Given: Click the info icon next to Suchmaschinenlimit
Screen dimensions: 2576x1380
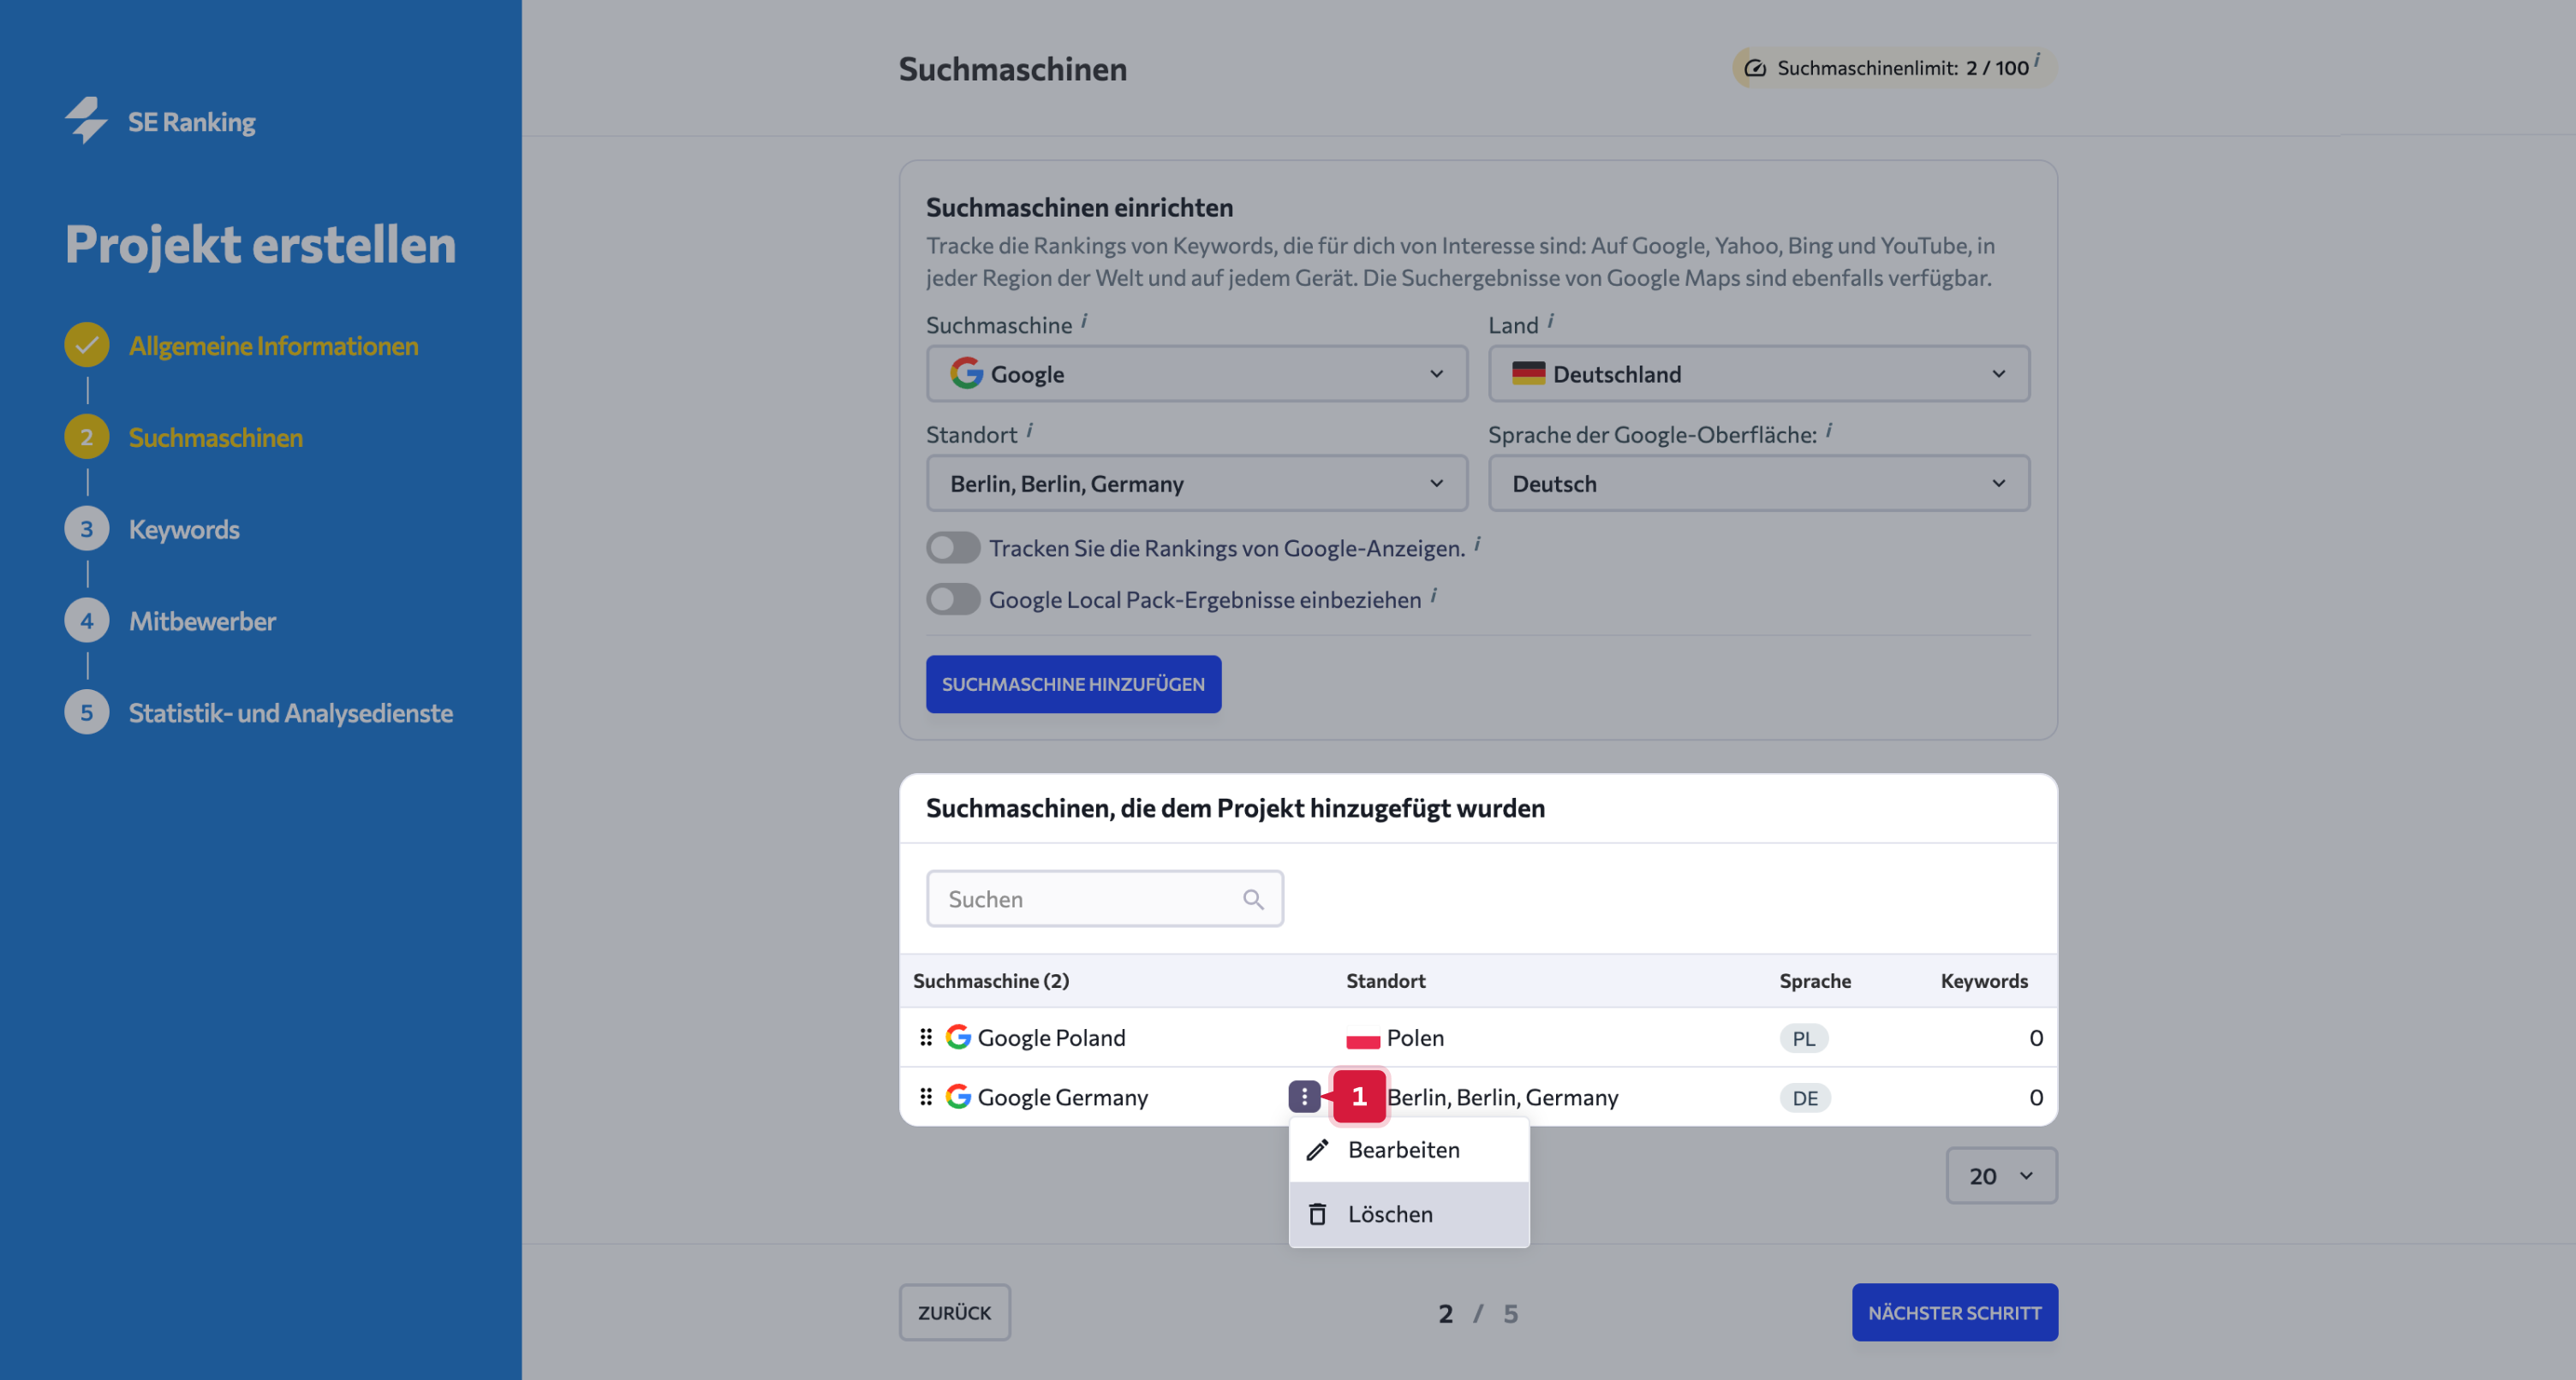Looking at the screenshot, I should pyautogui.click(x=2037, y=60).
